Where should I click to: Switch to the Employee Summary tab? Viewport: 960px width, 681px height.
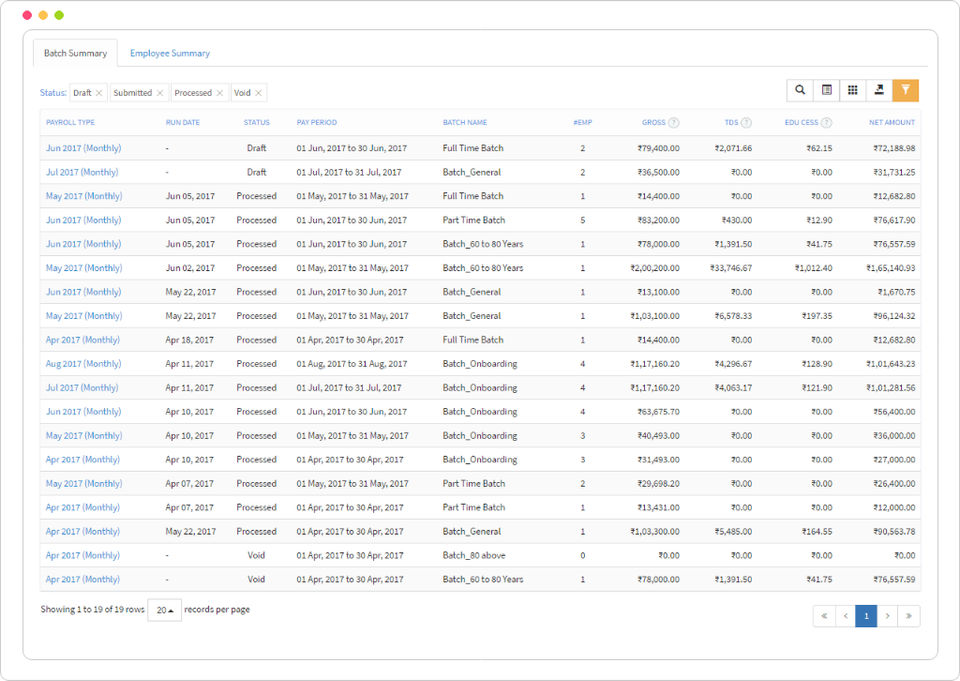[170, 53]
